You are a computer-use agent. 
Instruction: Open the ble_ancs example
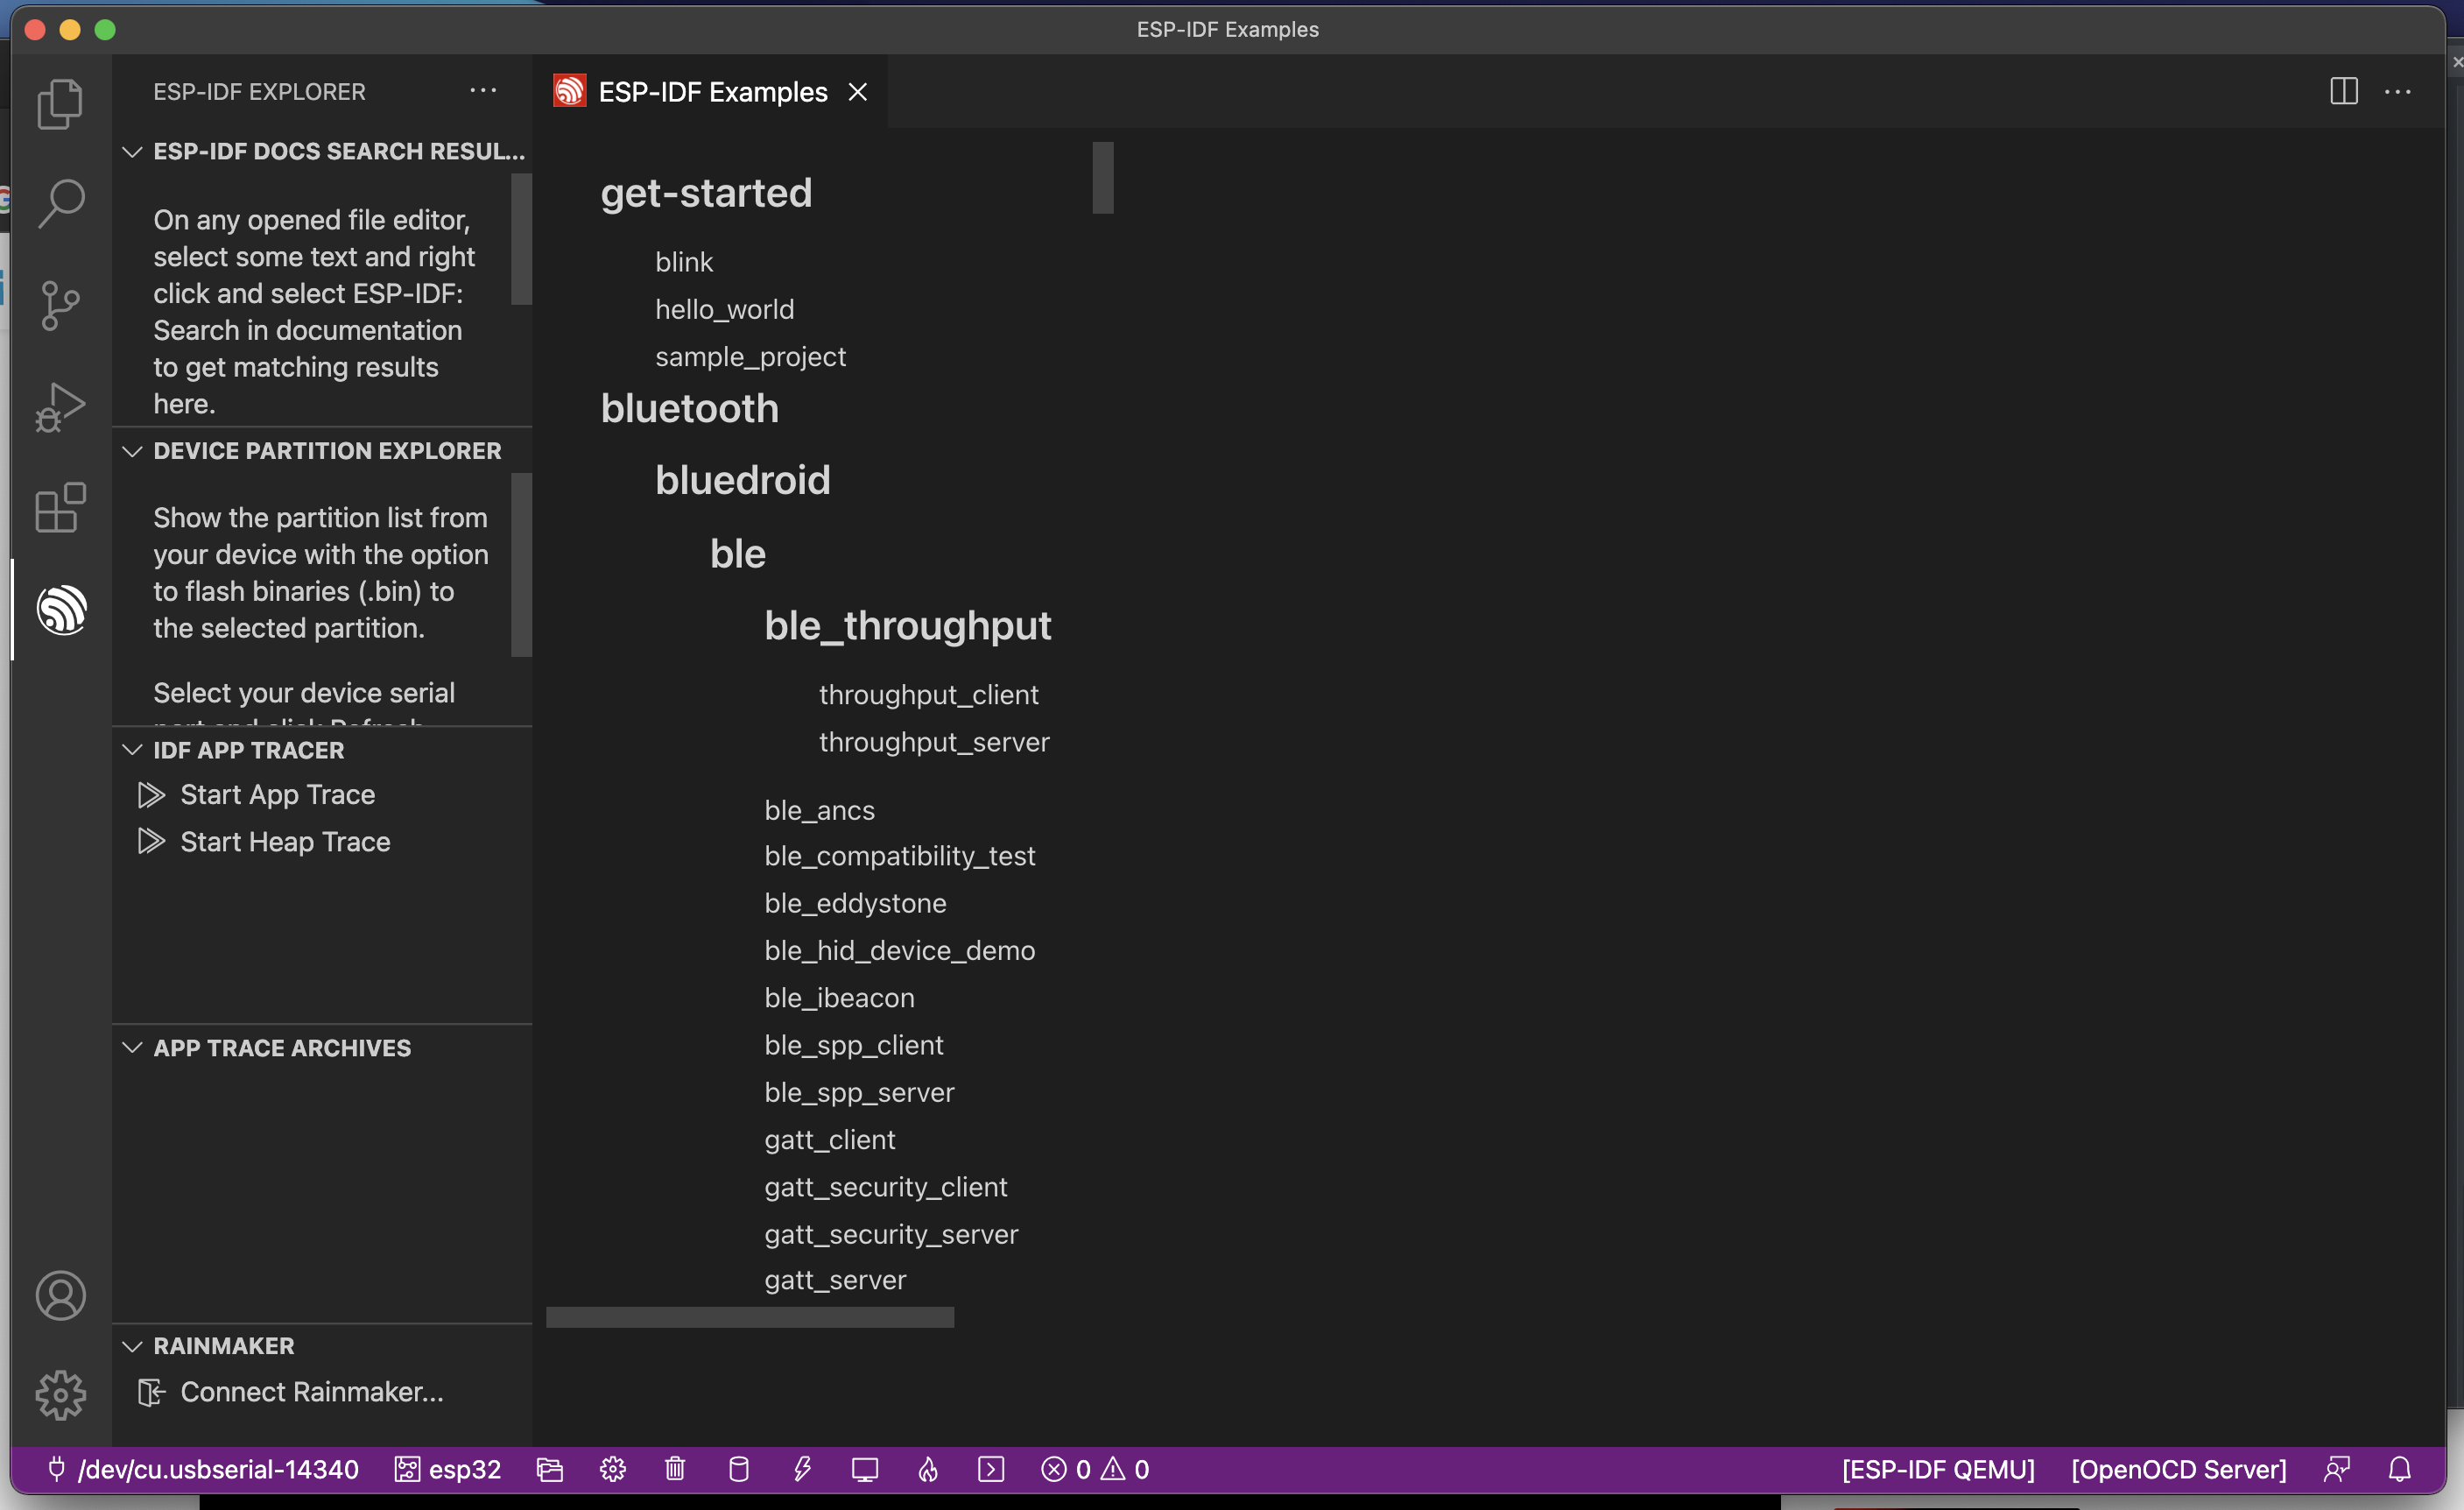click(820, 810)
